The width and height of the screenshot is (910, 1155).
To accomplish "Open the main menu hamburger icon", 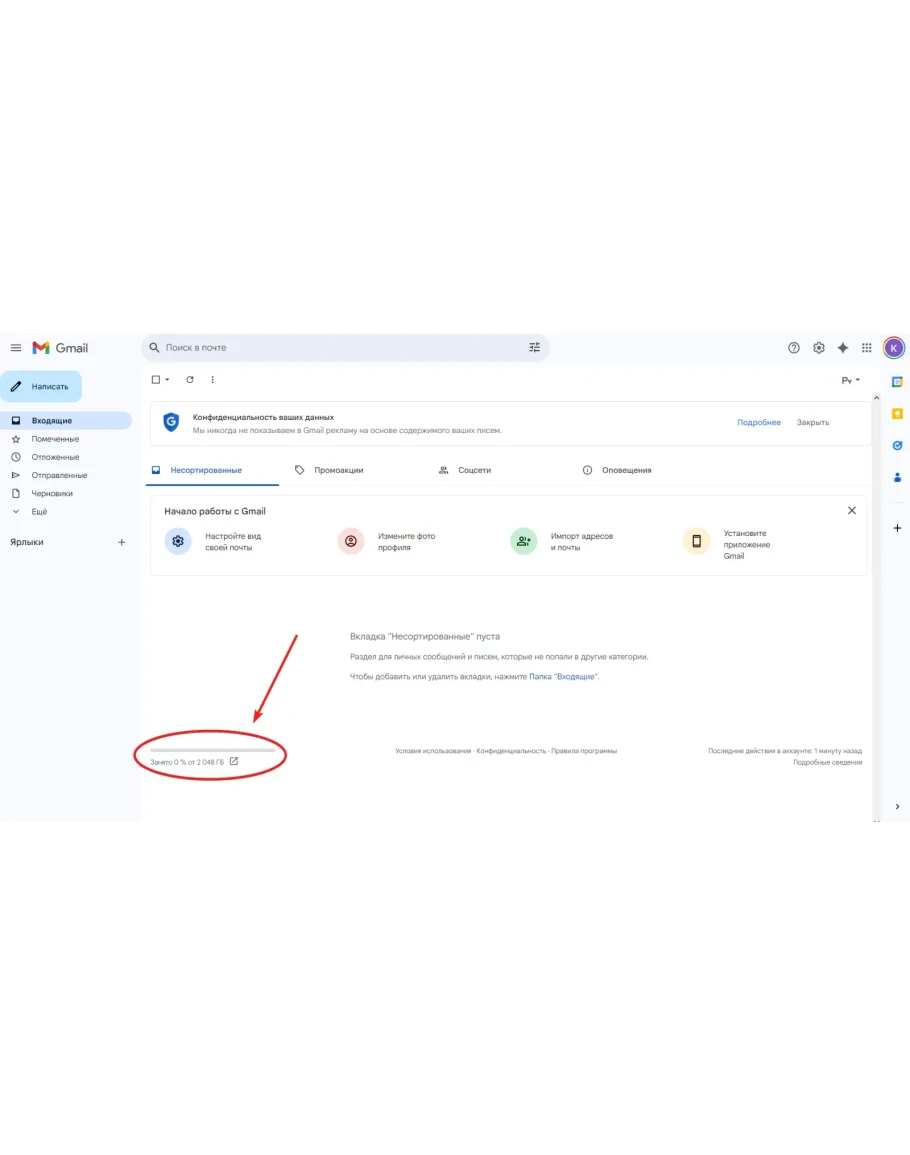I will tap(15, 348).
